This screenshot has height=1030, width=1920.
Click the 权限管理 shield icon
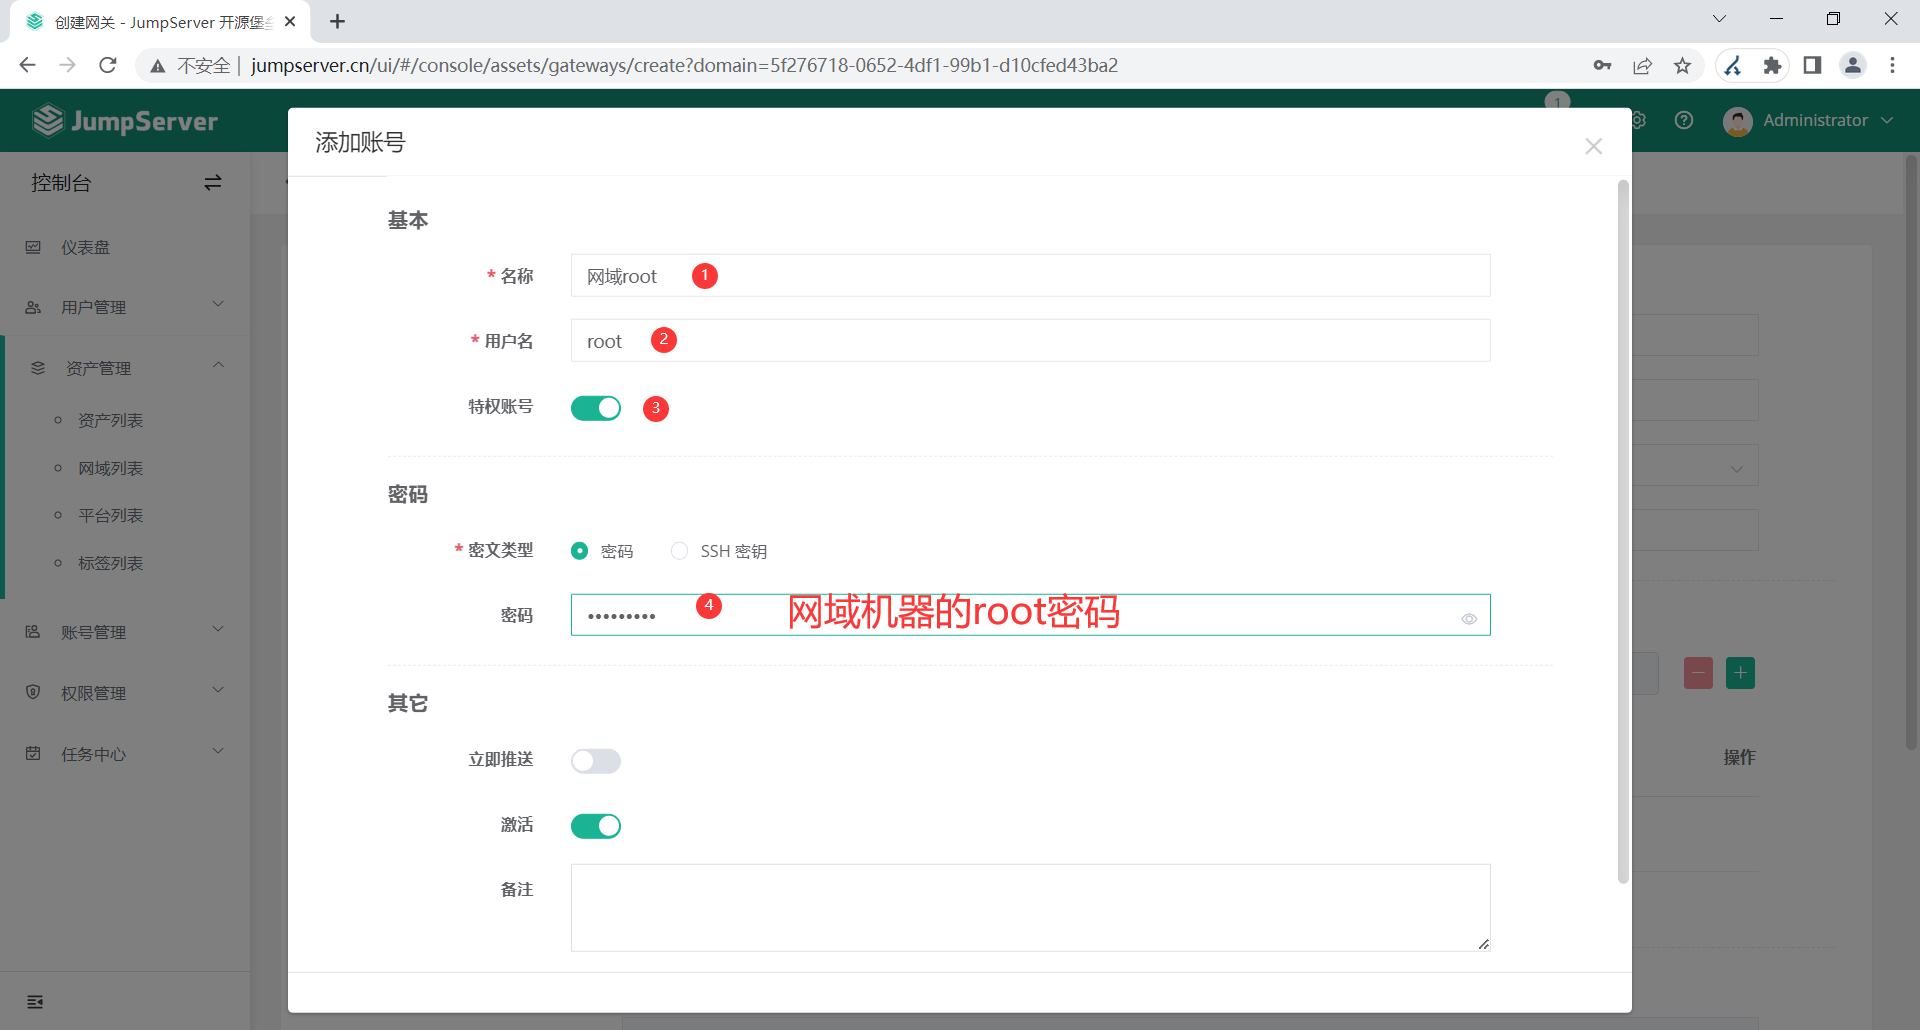[x=33, y=692]
